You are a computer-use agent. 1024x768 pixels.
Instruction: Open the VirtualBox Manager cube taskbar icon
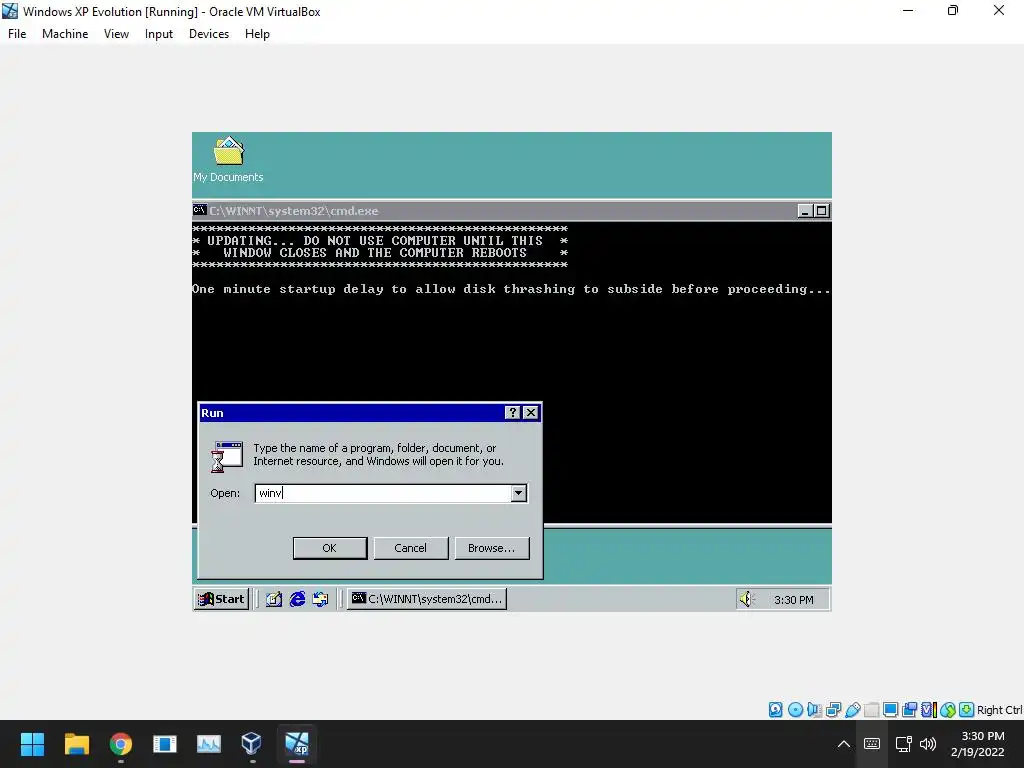(x=251, y=744)
